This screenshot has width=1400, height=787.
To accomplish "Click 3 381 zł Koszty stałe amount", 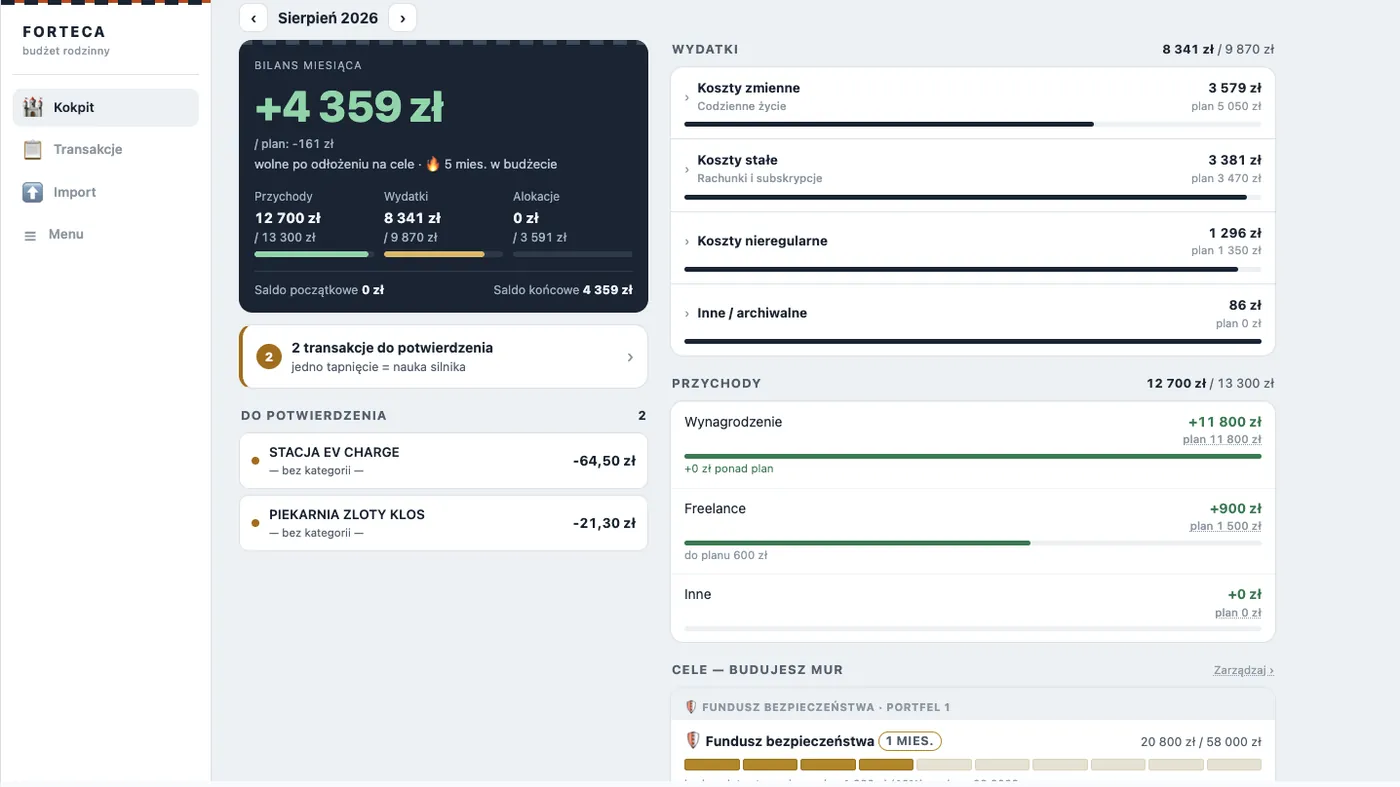I will point(1235,160).
